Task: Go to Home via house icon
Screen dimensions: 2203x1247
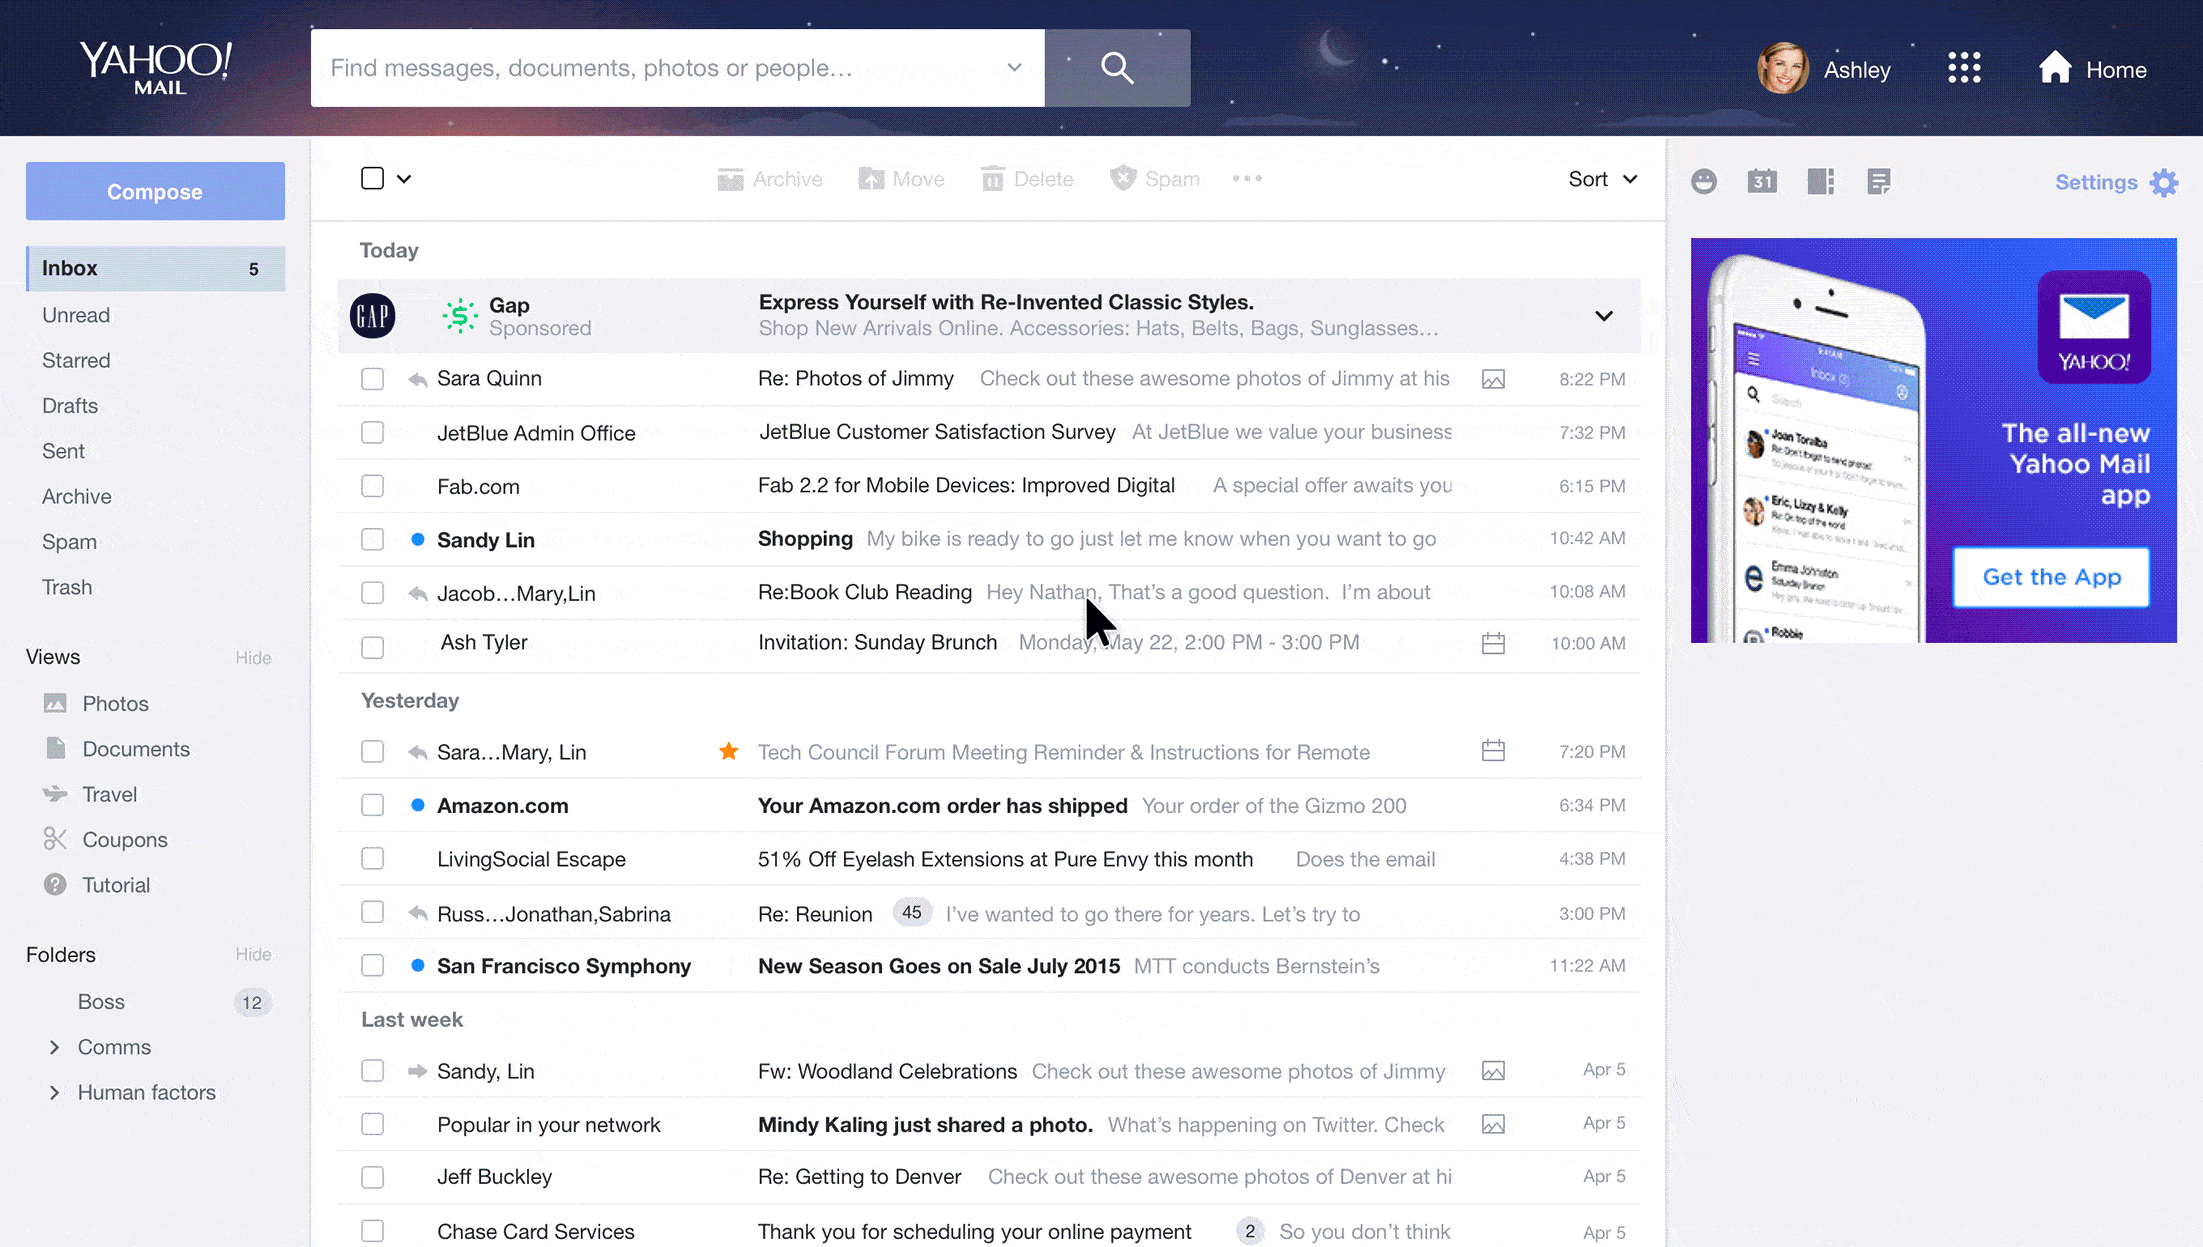Action: coord(2055,67)
